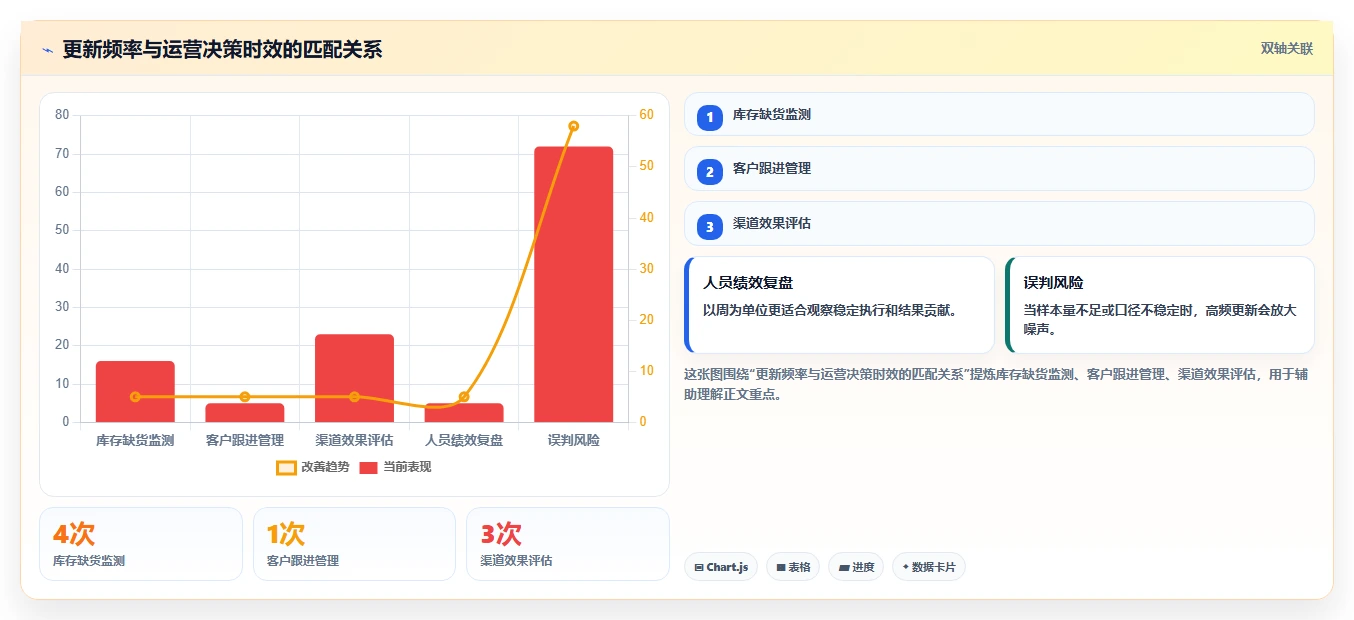This screenshot has width=1354, height=620.
Task: Click the trend line point above 误判风险
Action: tap(574, 126)
